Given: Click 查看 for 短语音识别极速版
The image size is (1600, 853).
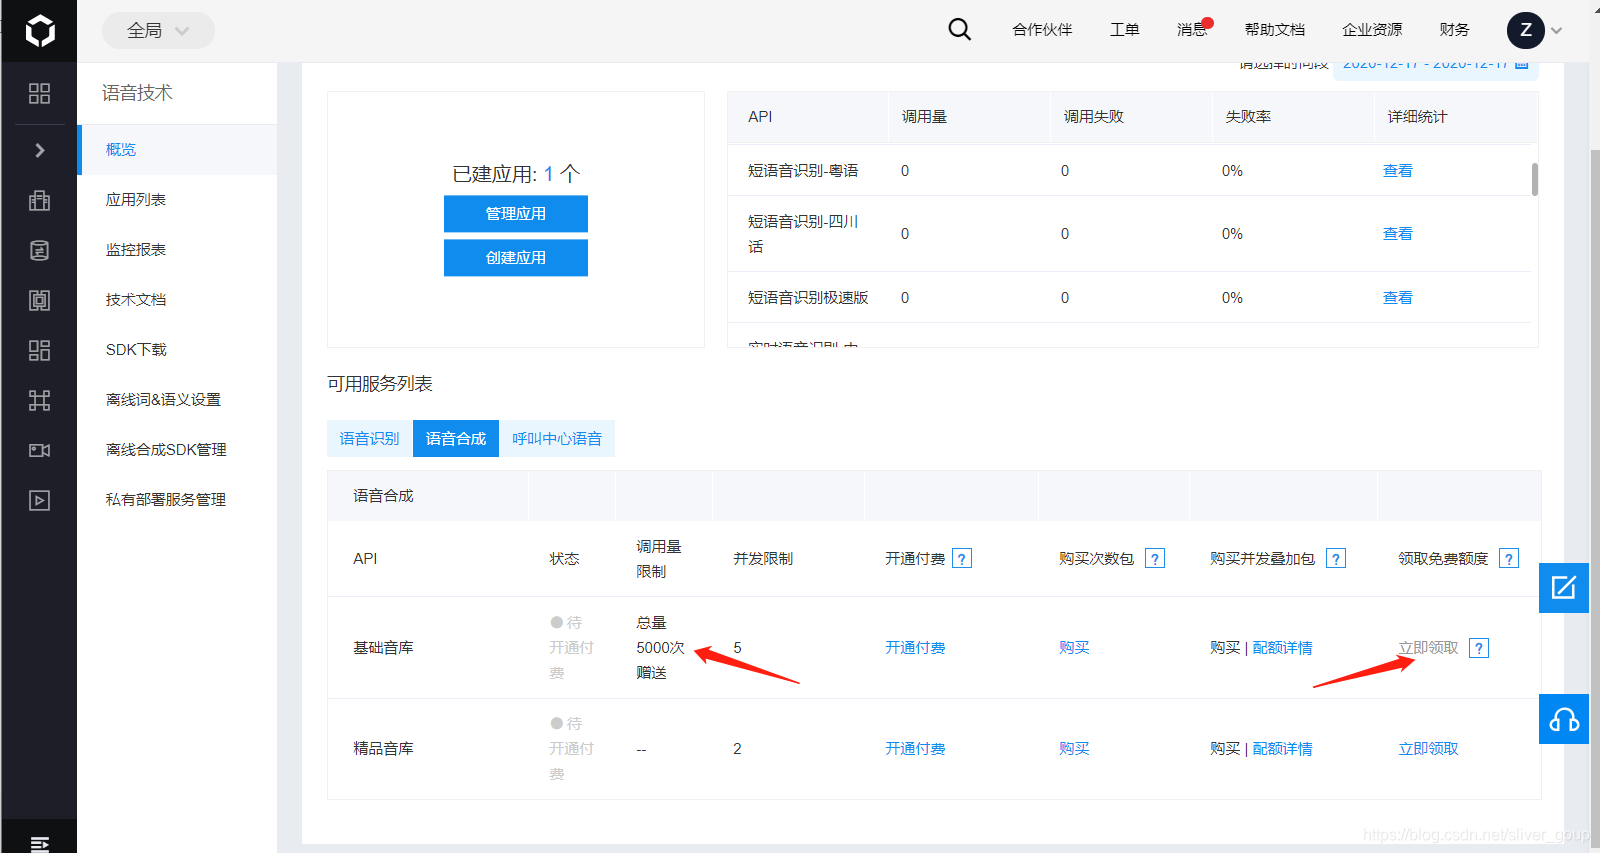Looking at the screenshot, I should [1397, 298].
